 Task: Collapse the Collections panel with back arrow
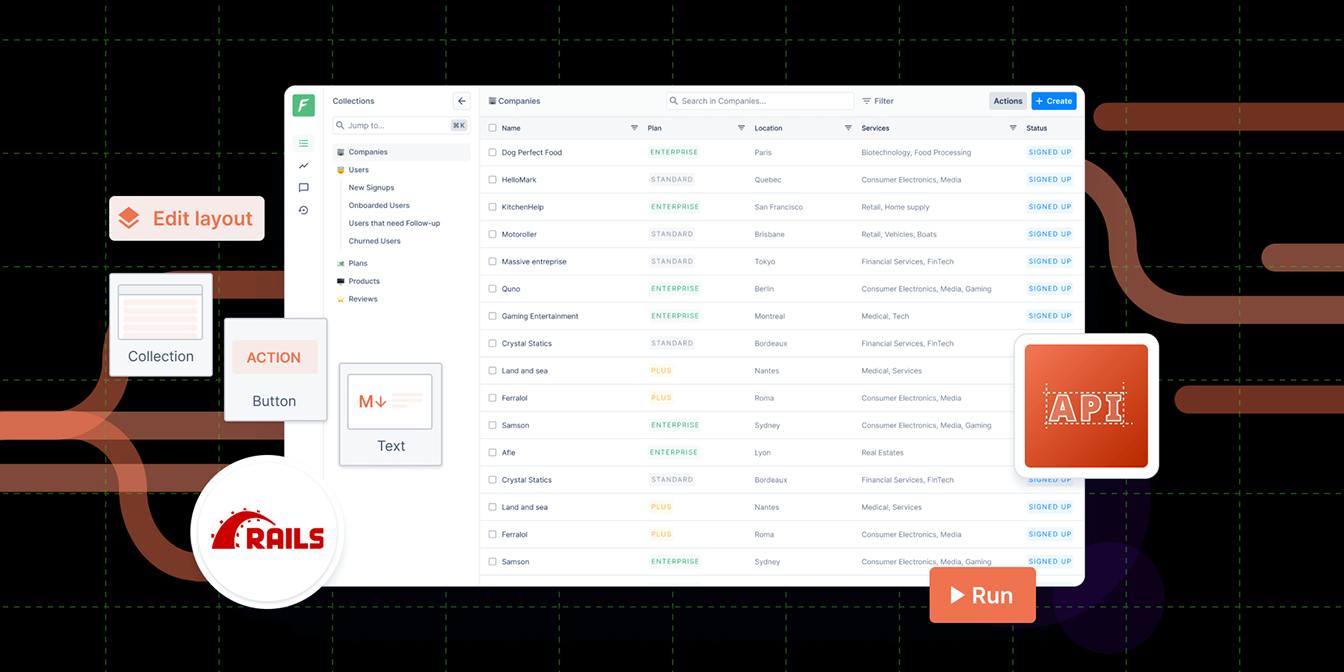[461, 101]
